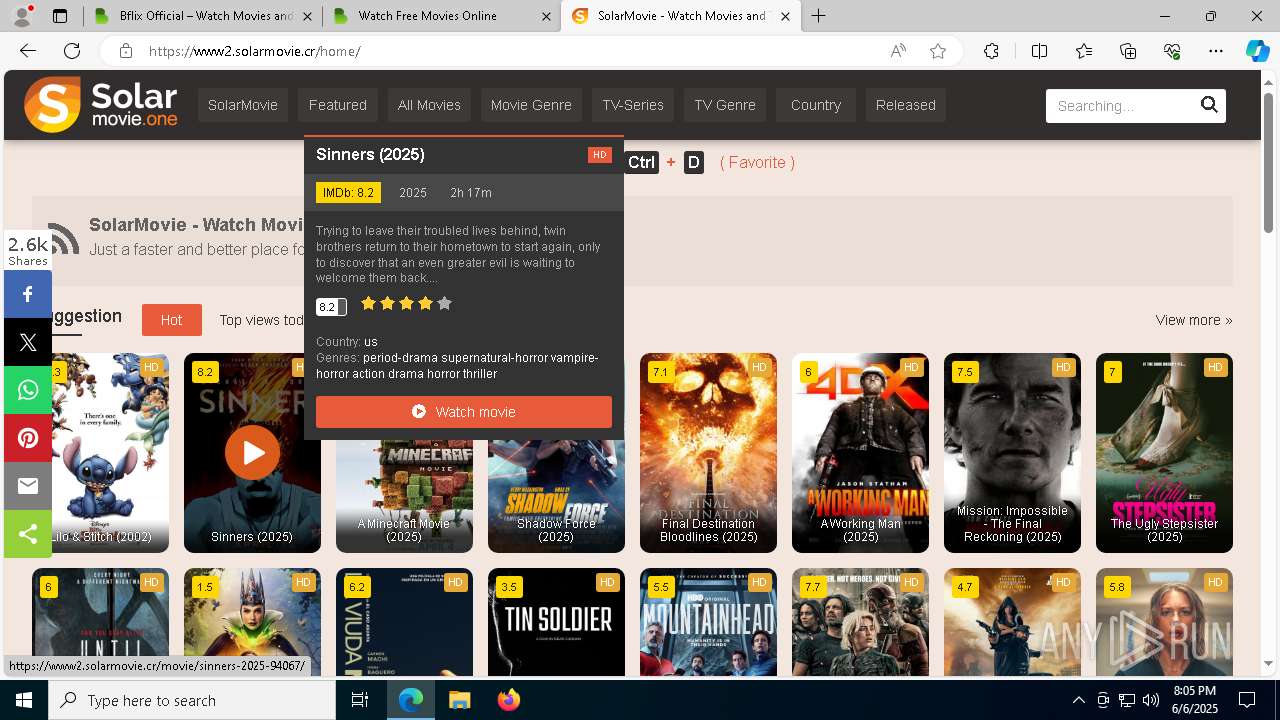Viewport: 1280px width, 720px height.
Task: Share on X (Twitter) from the sidebar
Action: (x=28, y=342)
